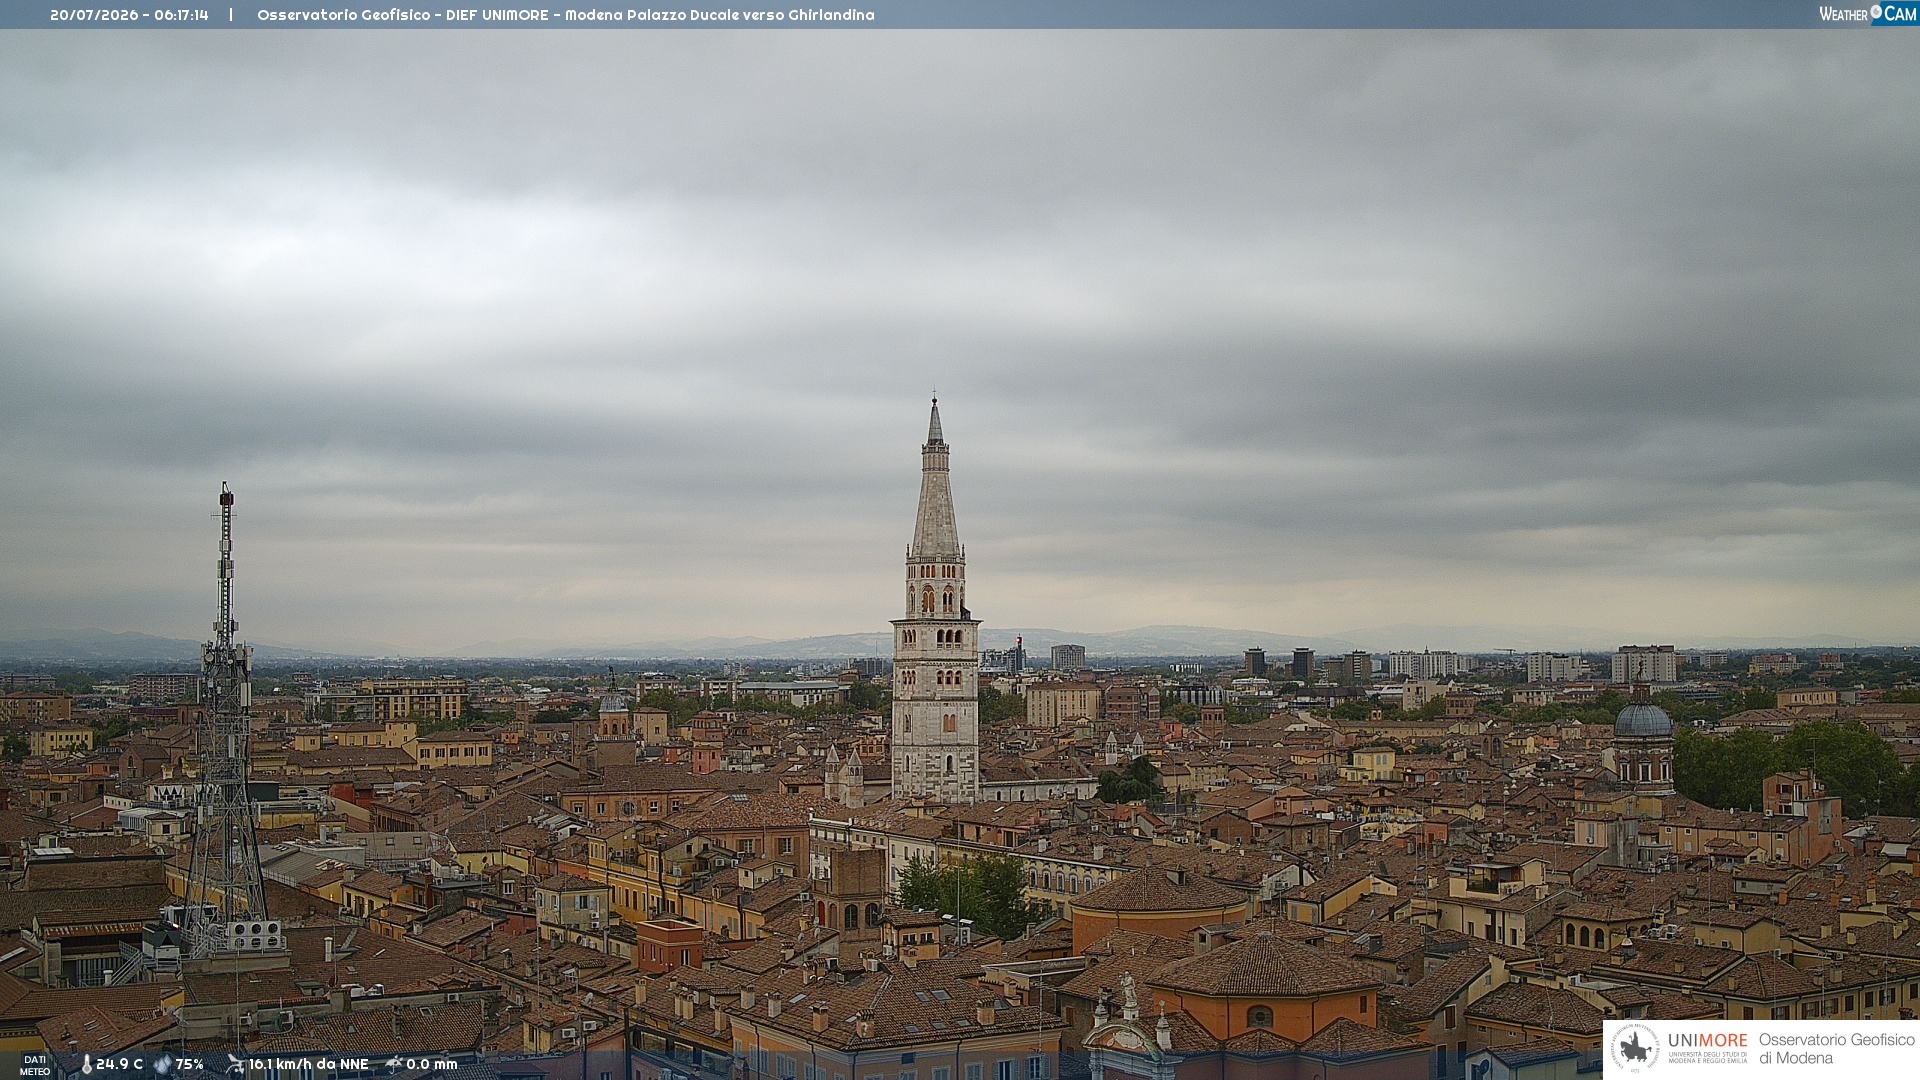Click the UNIMORE wordmark text

coord(1708,1040)
